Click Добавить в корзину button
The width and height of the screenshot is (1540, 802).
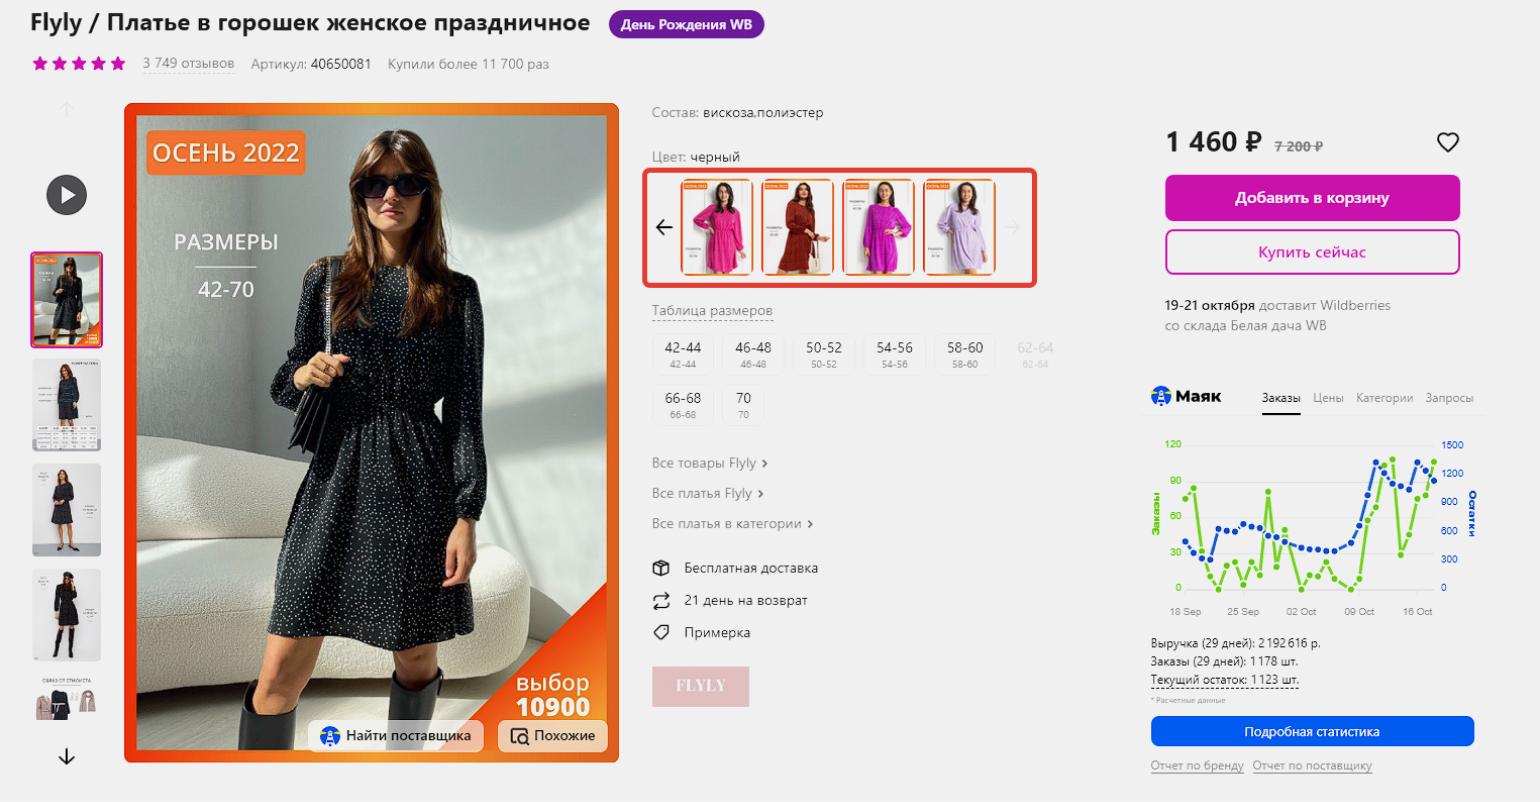pyautogui.click(x=1312, y=198)
